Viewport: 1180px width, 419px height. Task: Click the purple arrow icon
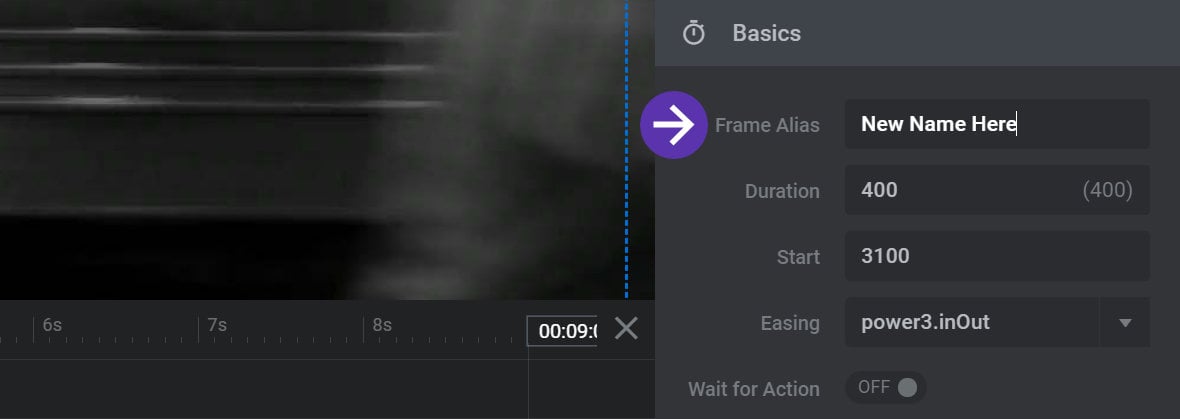674,125
